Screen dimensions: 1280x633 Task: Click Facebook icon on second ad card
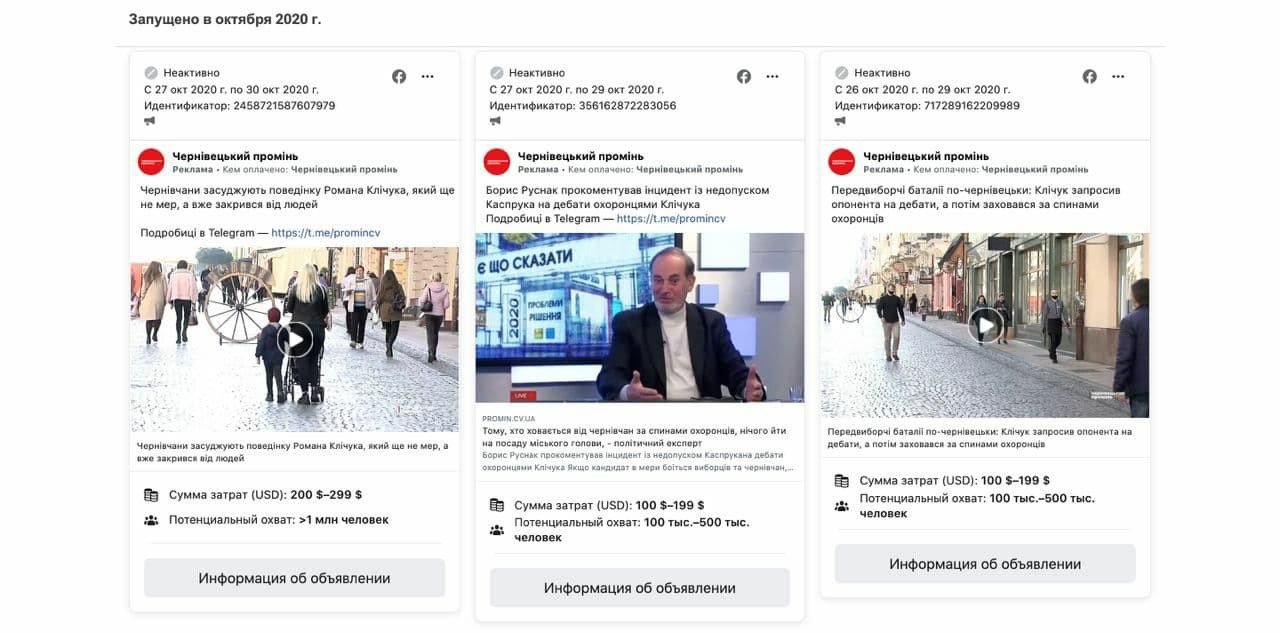tap(744, 76)
